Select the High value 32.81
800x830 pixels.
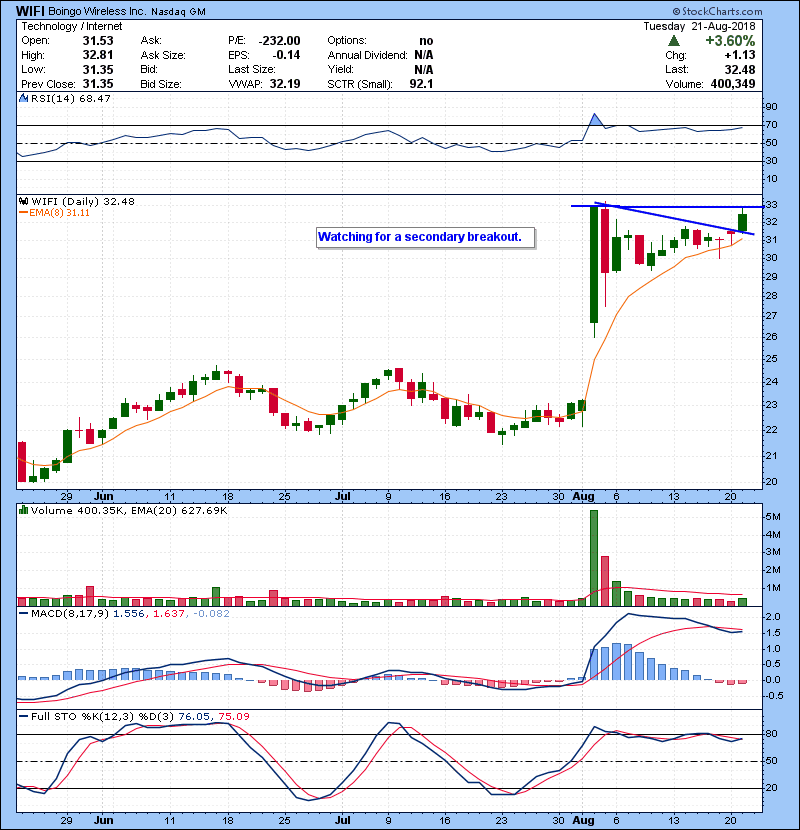tap(98, 55)
